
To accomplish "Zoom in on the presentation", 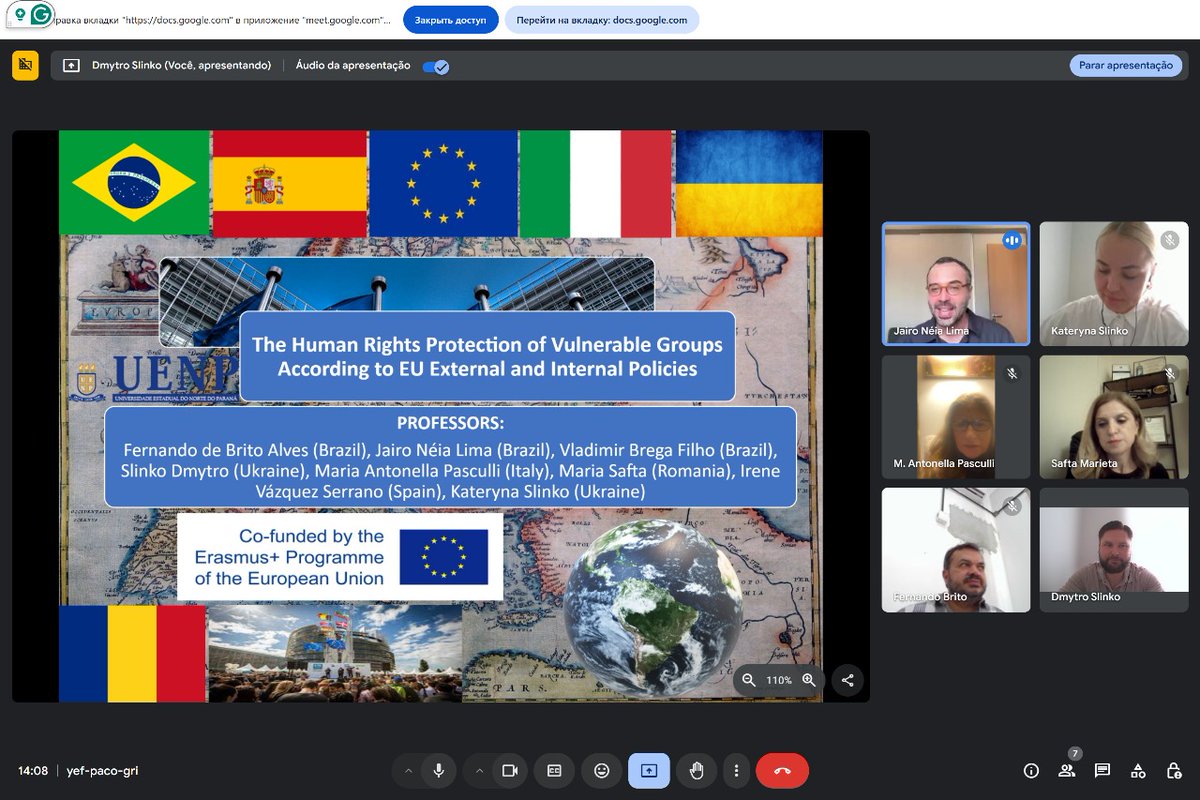I will [x=809, y=680].
